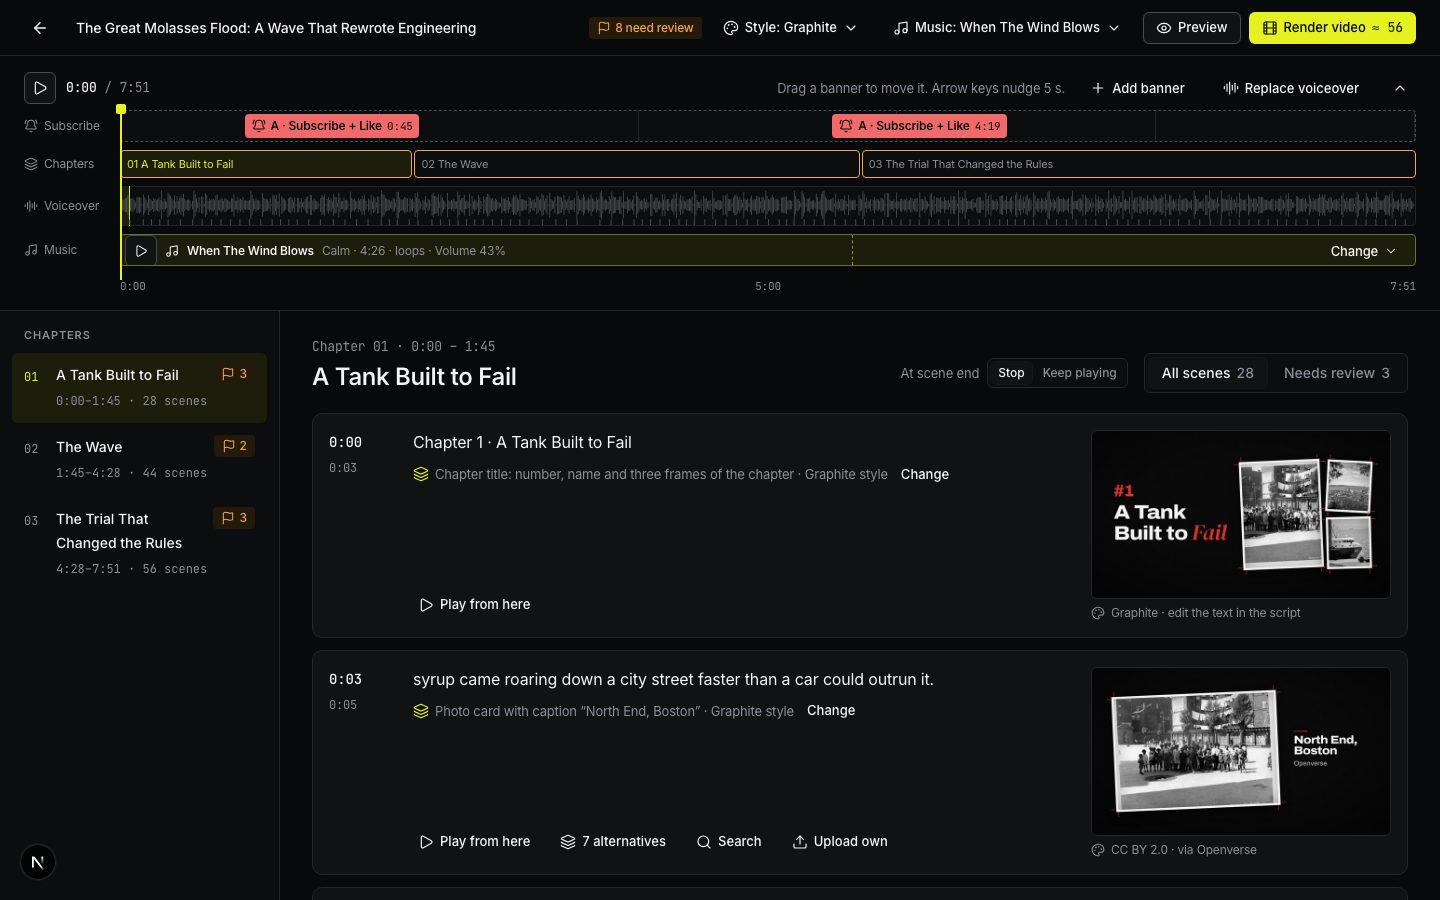1440x900 pixels.
Task: Open 7 alternatives for the syrup scene
Action: coord(613,842)
